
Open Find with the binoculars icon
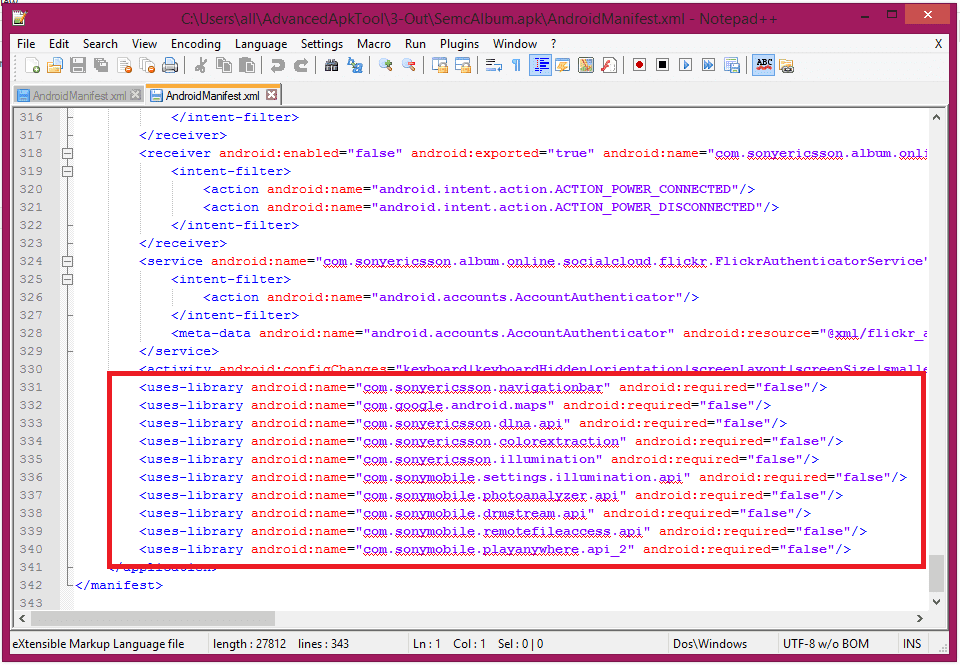(x=331, y=65)
